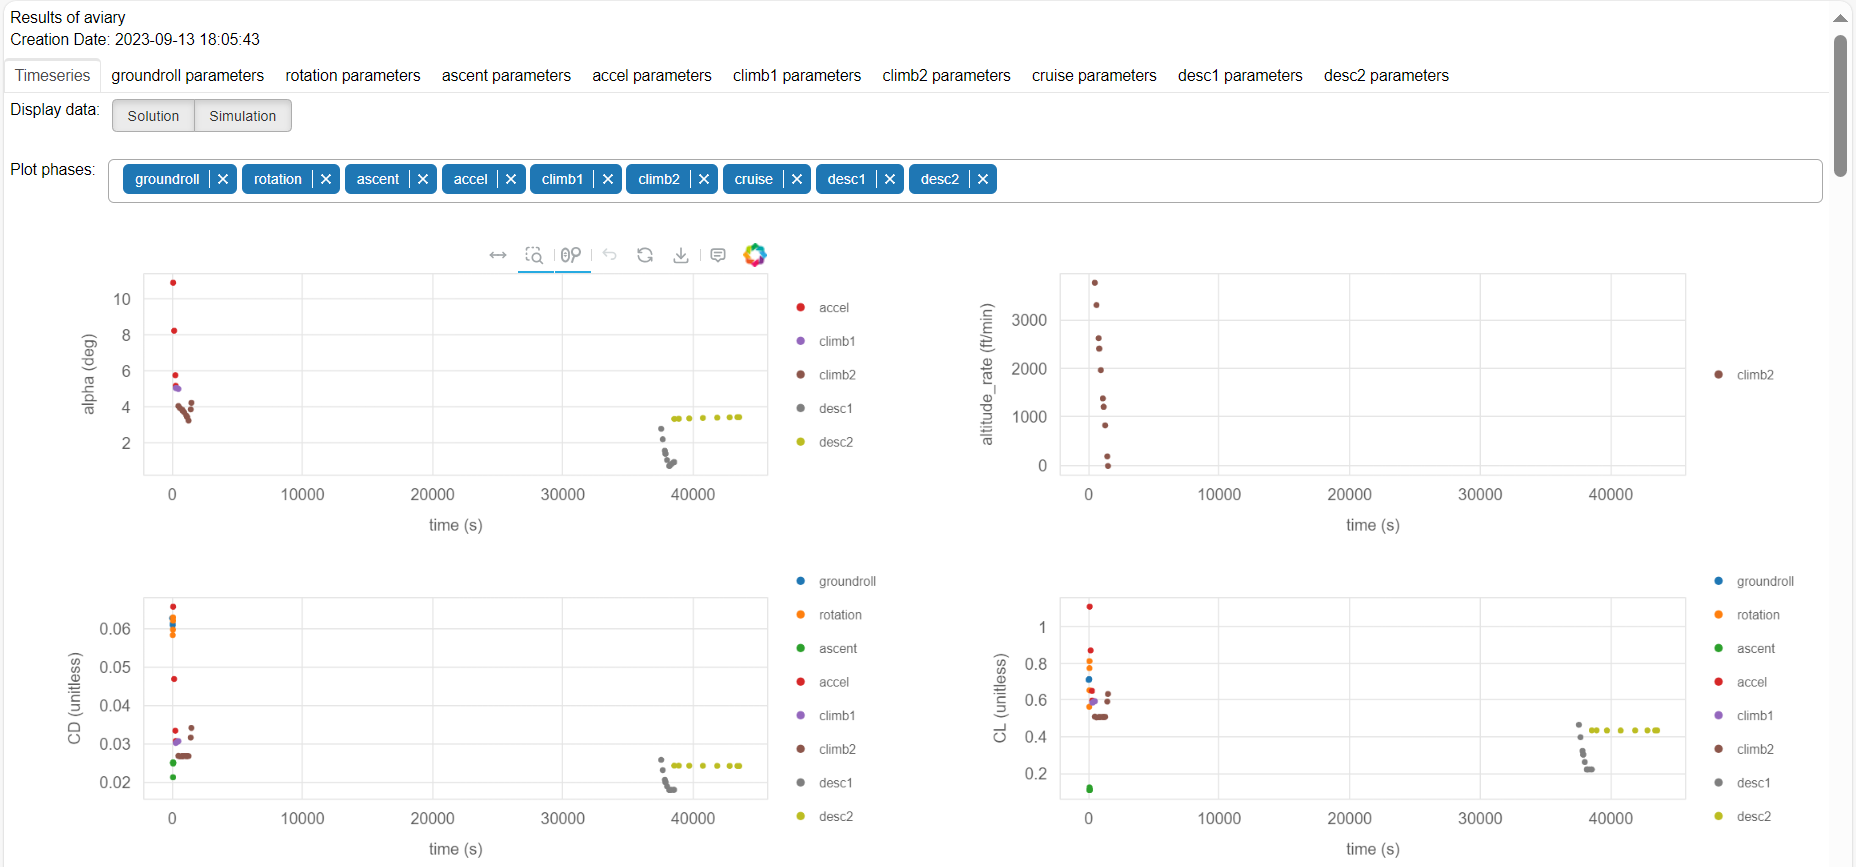Viewport: 1856px width, 867px height.
Task: Switch to the Timeseries tab
Action: click(52, 75)
